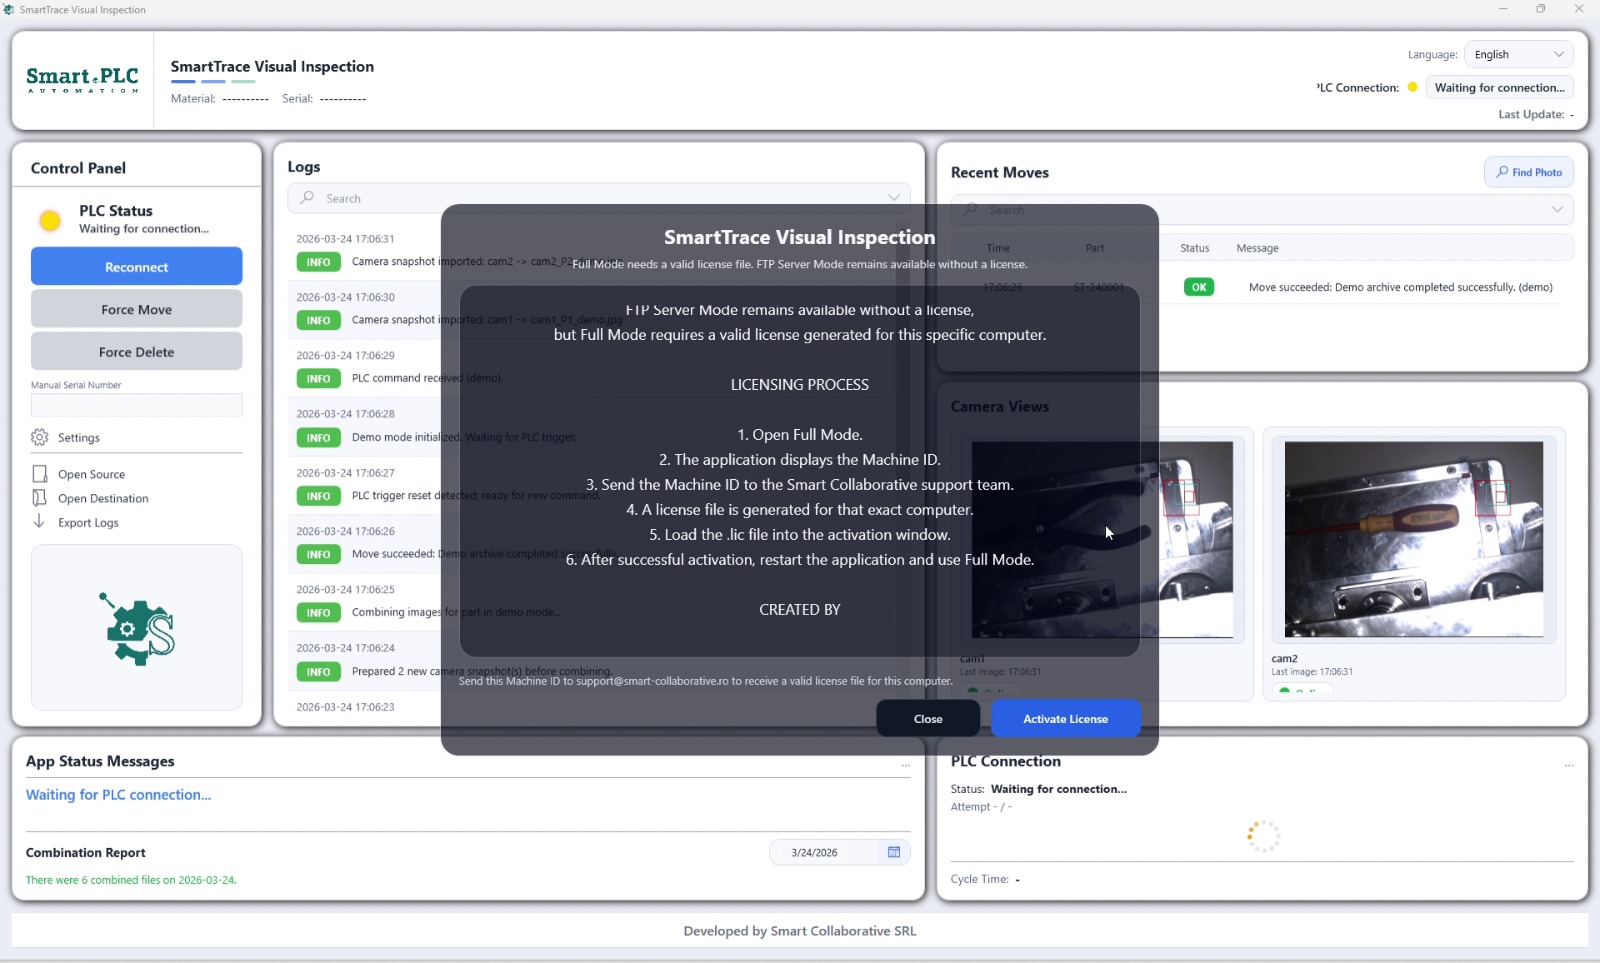Click the OK status badge in Recent Moves
This screenshot has width=1600, height=963.
[x=1199, y=287]
